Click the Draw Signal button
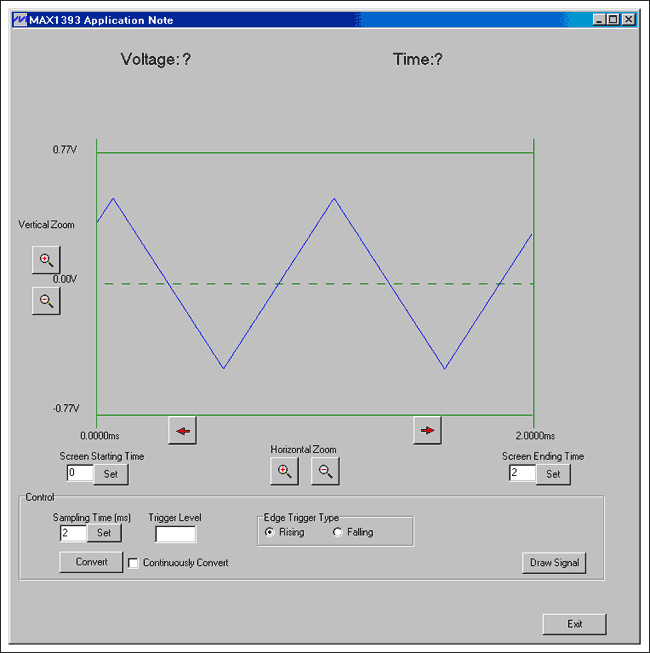Image resolution: width=650 pixels, height=653 pixels. click(x=554, y=563)
